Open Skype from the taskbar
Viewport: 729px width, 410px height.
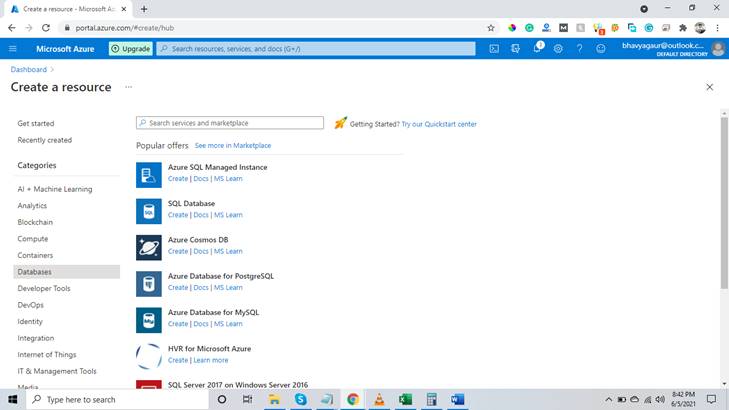click(300, 399)
